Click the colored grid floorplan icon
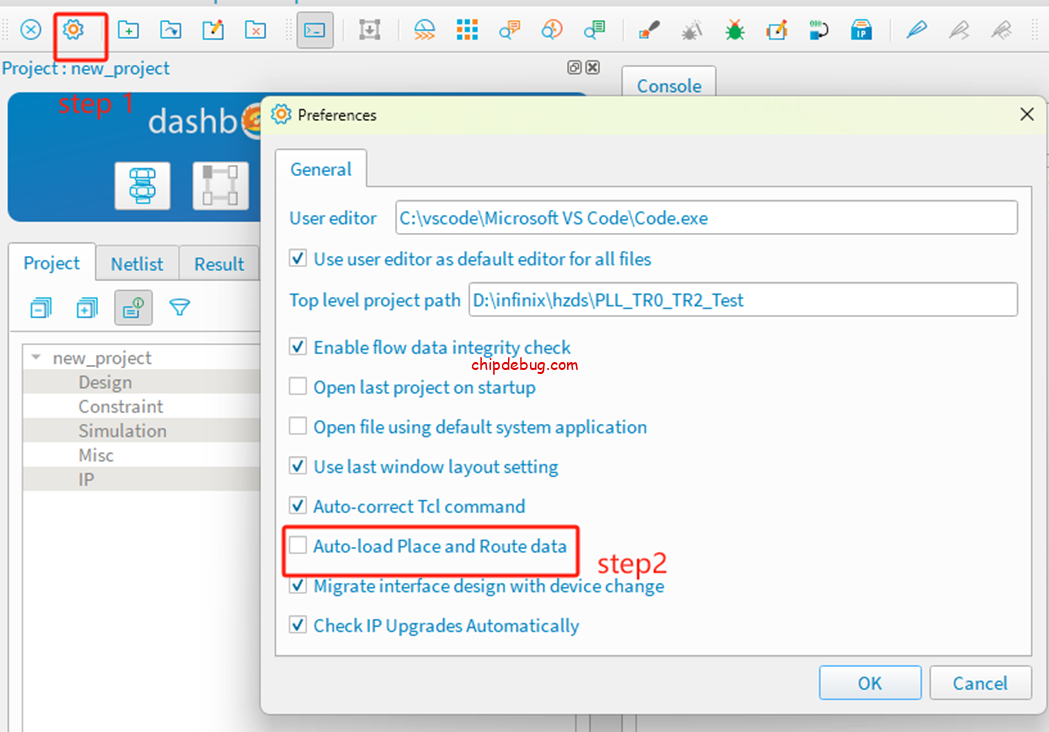Screen dimensions: 1049x732 467,30
